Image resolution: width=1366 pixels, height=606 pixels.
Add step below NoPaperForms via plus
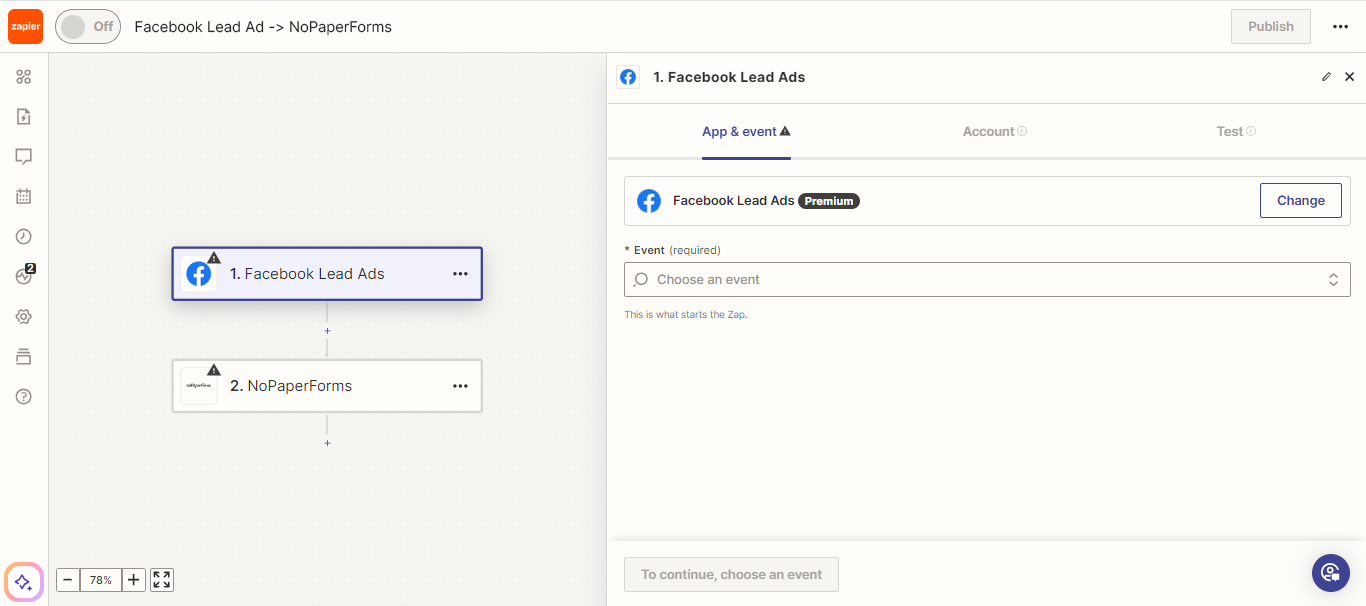pos(327,443)
